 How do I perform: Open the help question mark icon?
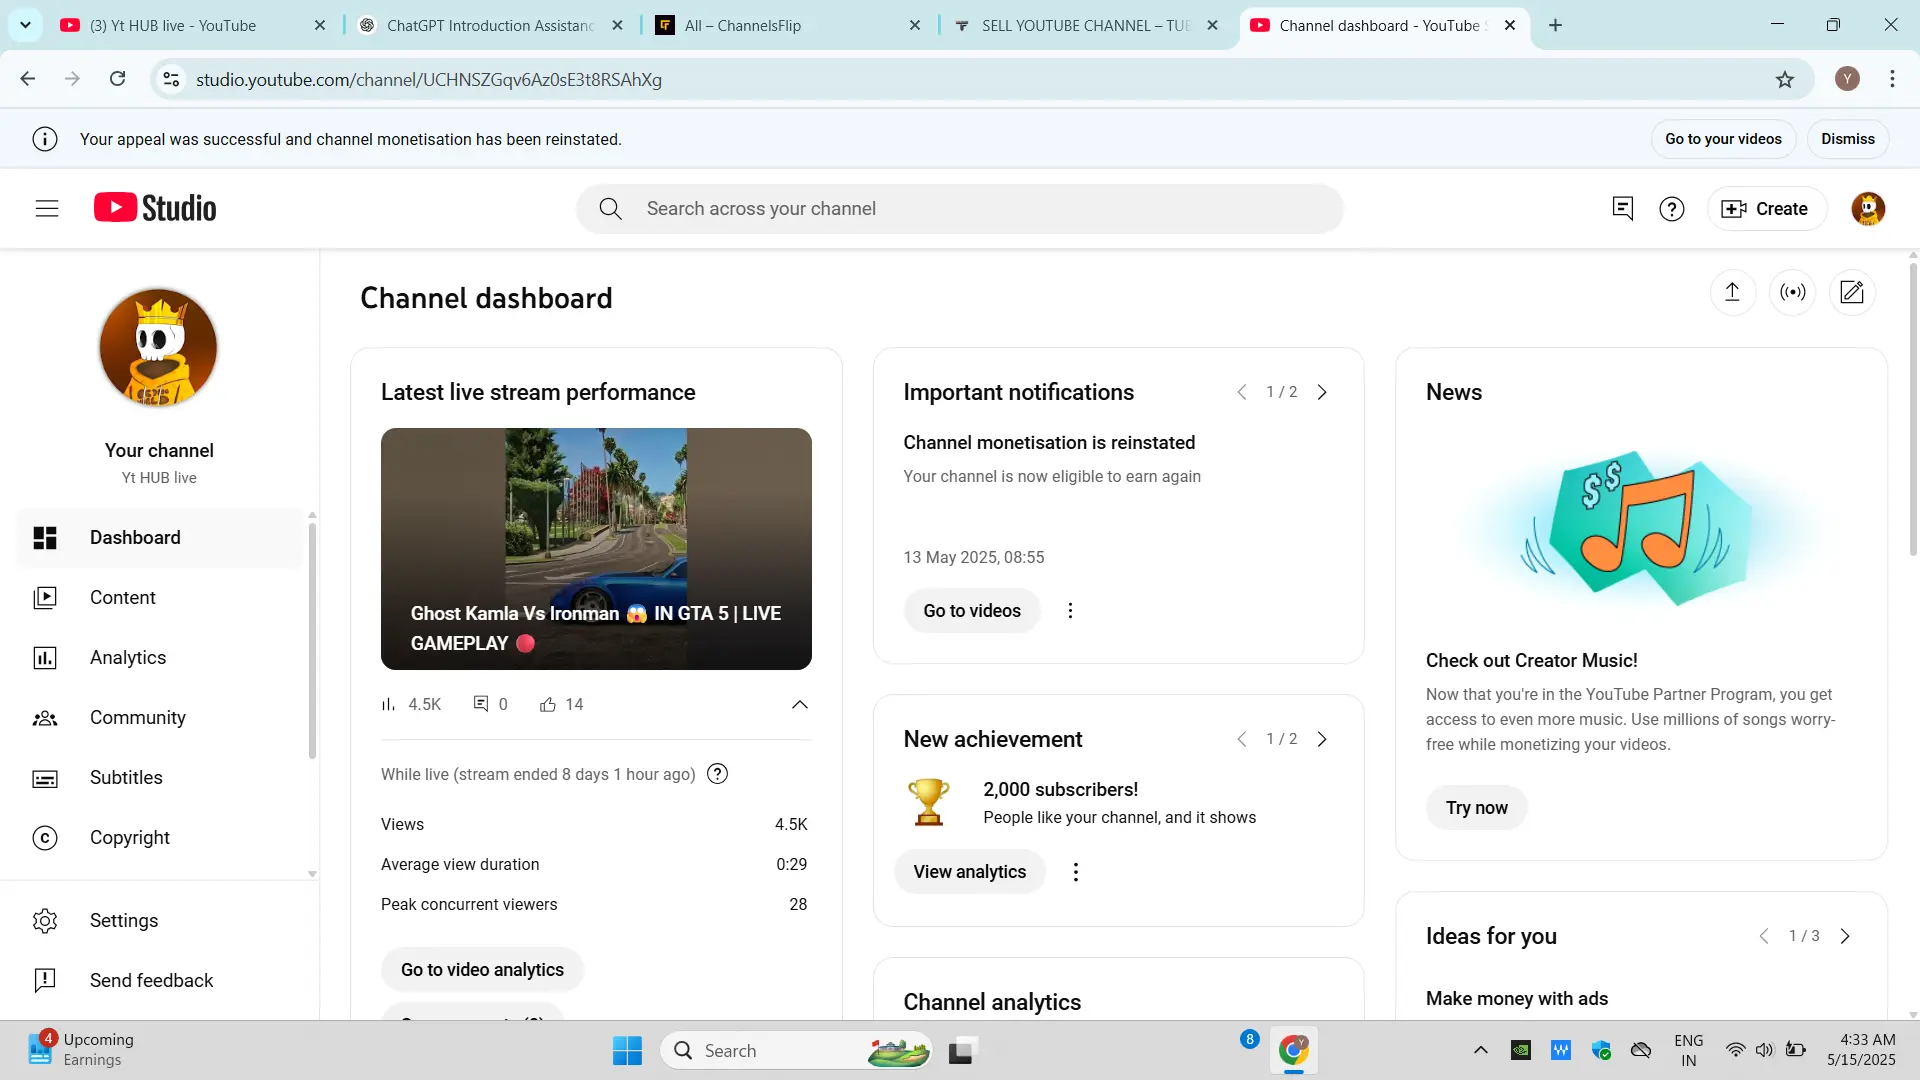(1672, 208)
